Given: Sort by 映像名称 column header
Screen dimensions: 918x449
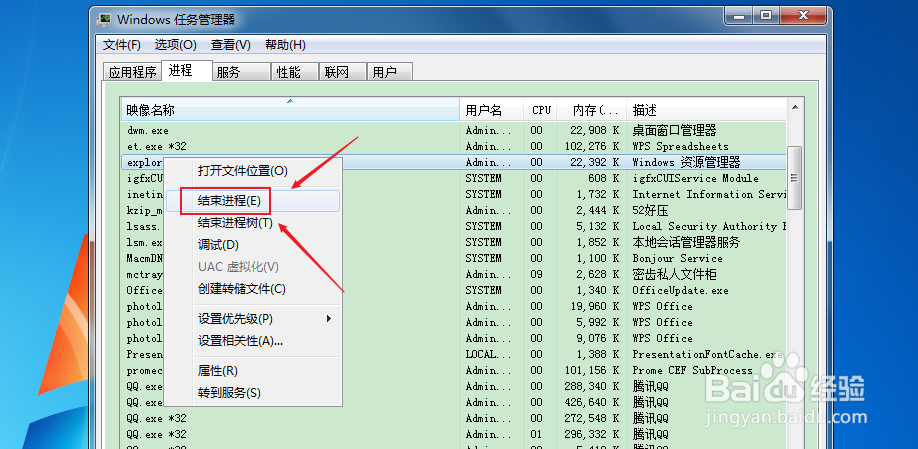Looking at the screenshot, I should pyautogui.click(x=290, y=109).
